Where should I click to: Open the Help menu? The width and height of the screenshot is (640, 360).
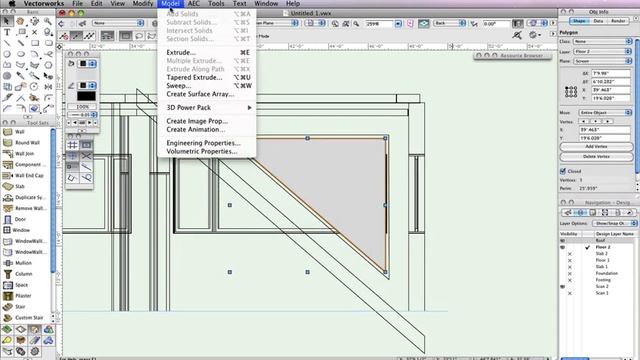(x=293, y=4)
